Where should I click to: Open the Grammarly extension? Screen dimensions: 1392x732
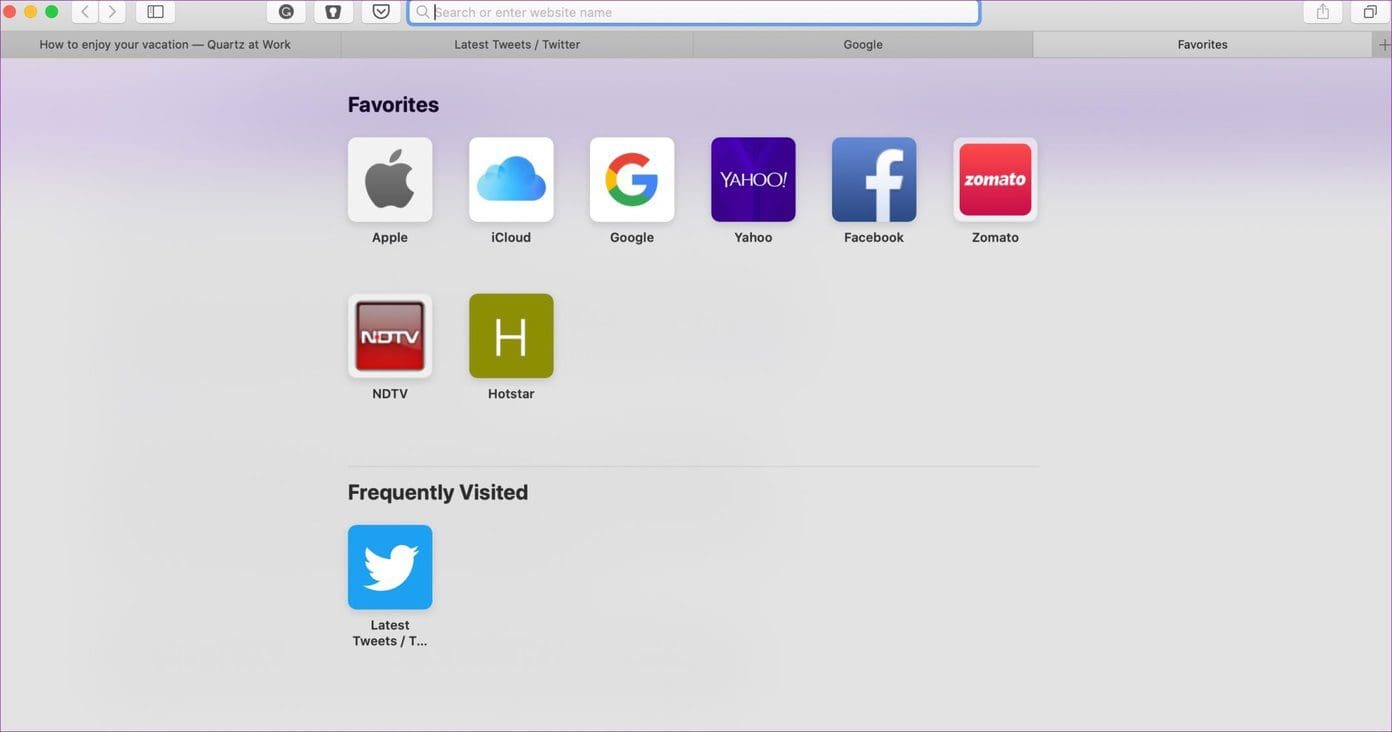(x=286, y=12)
